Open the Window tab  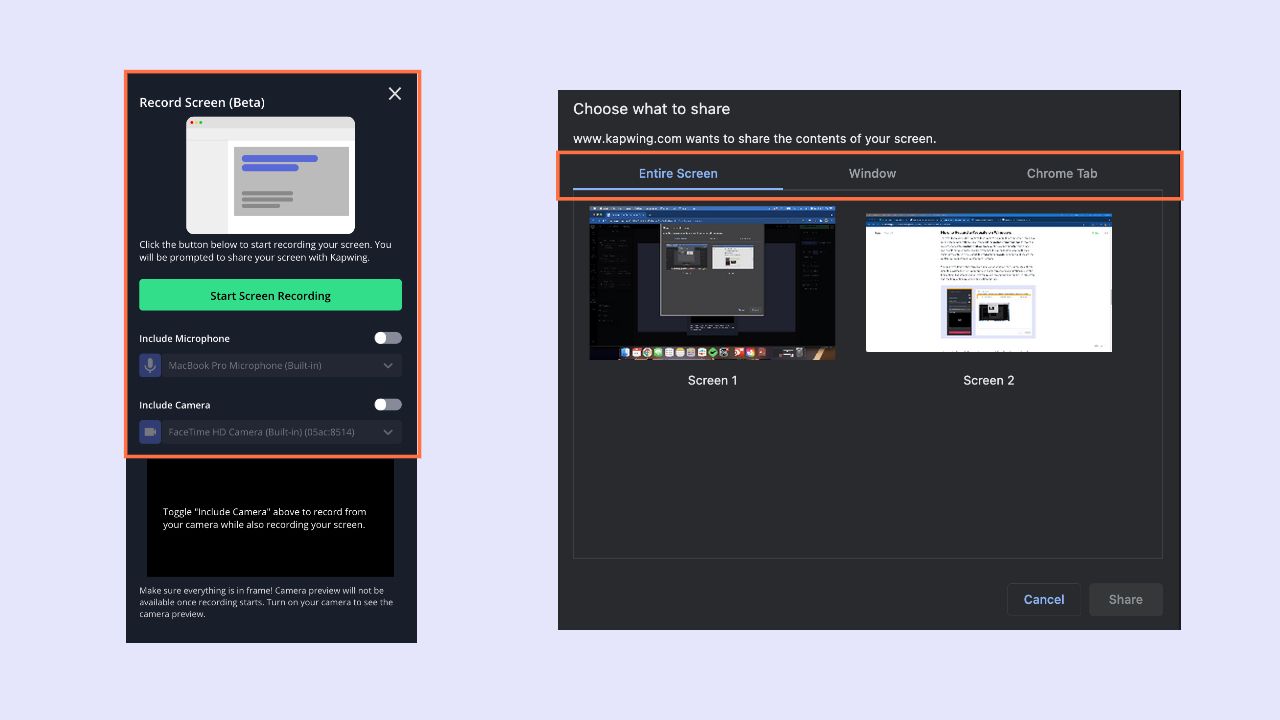[x=872, y=174]
